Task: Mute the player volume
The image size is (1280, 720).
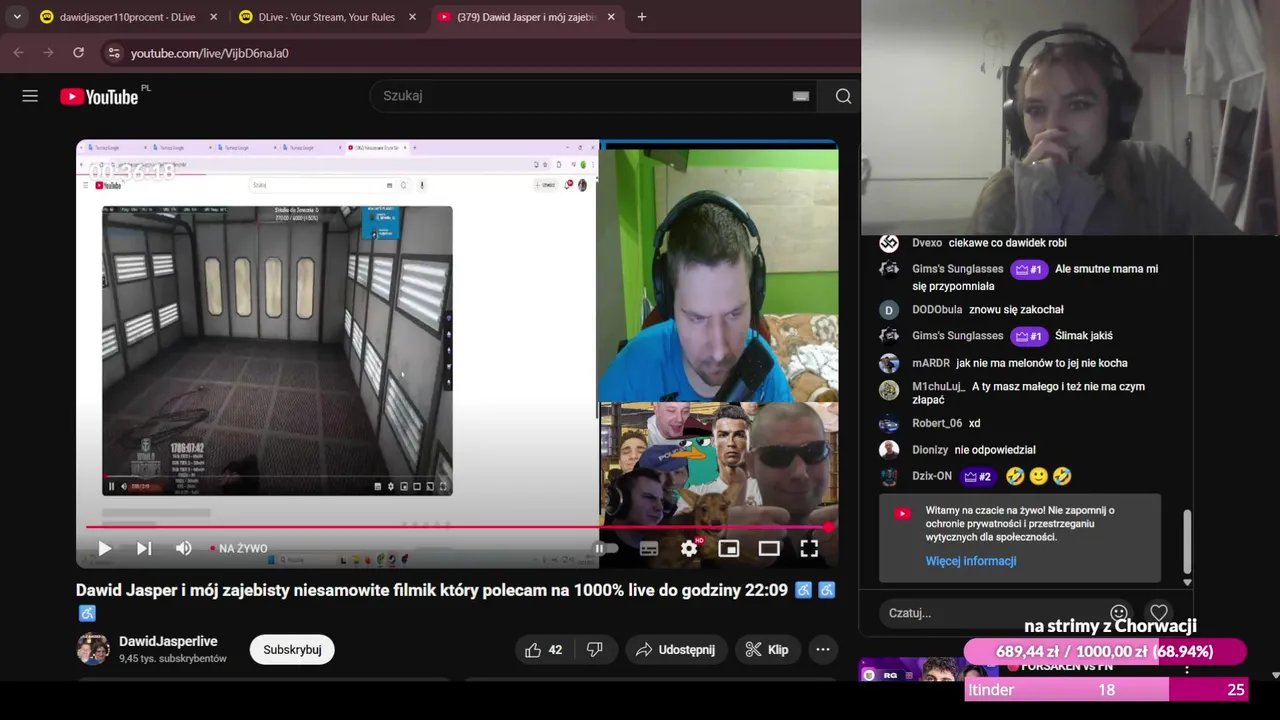Action: pos(184,548)
